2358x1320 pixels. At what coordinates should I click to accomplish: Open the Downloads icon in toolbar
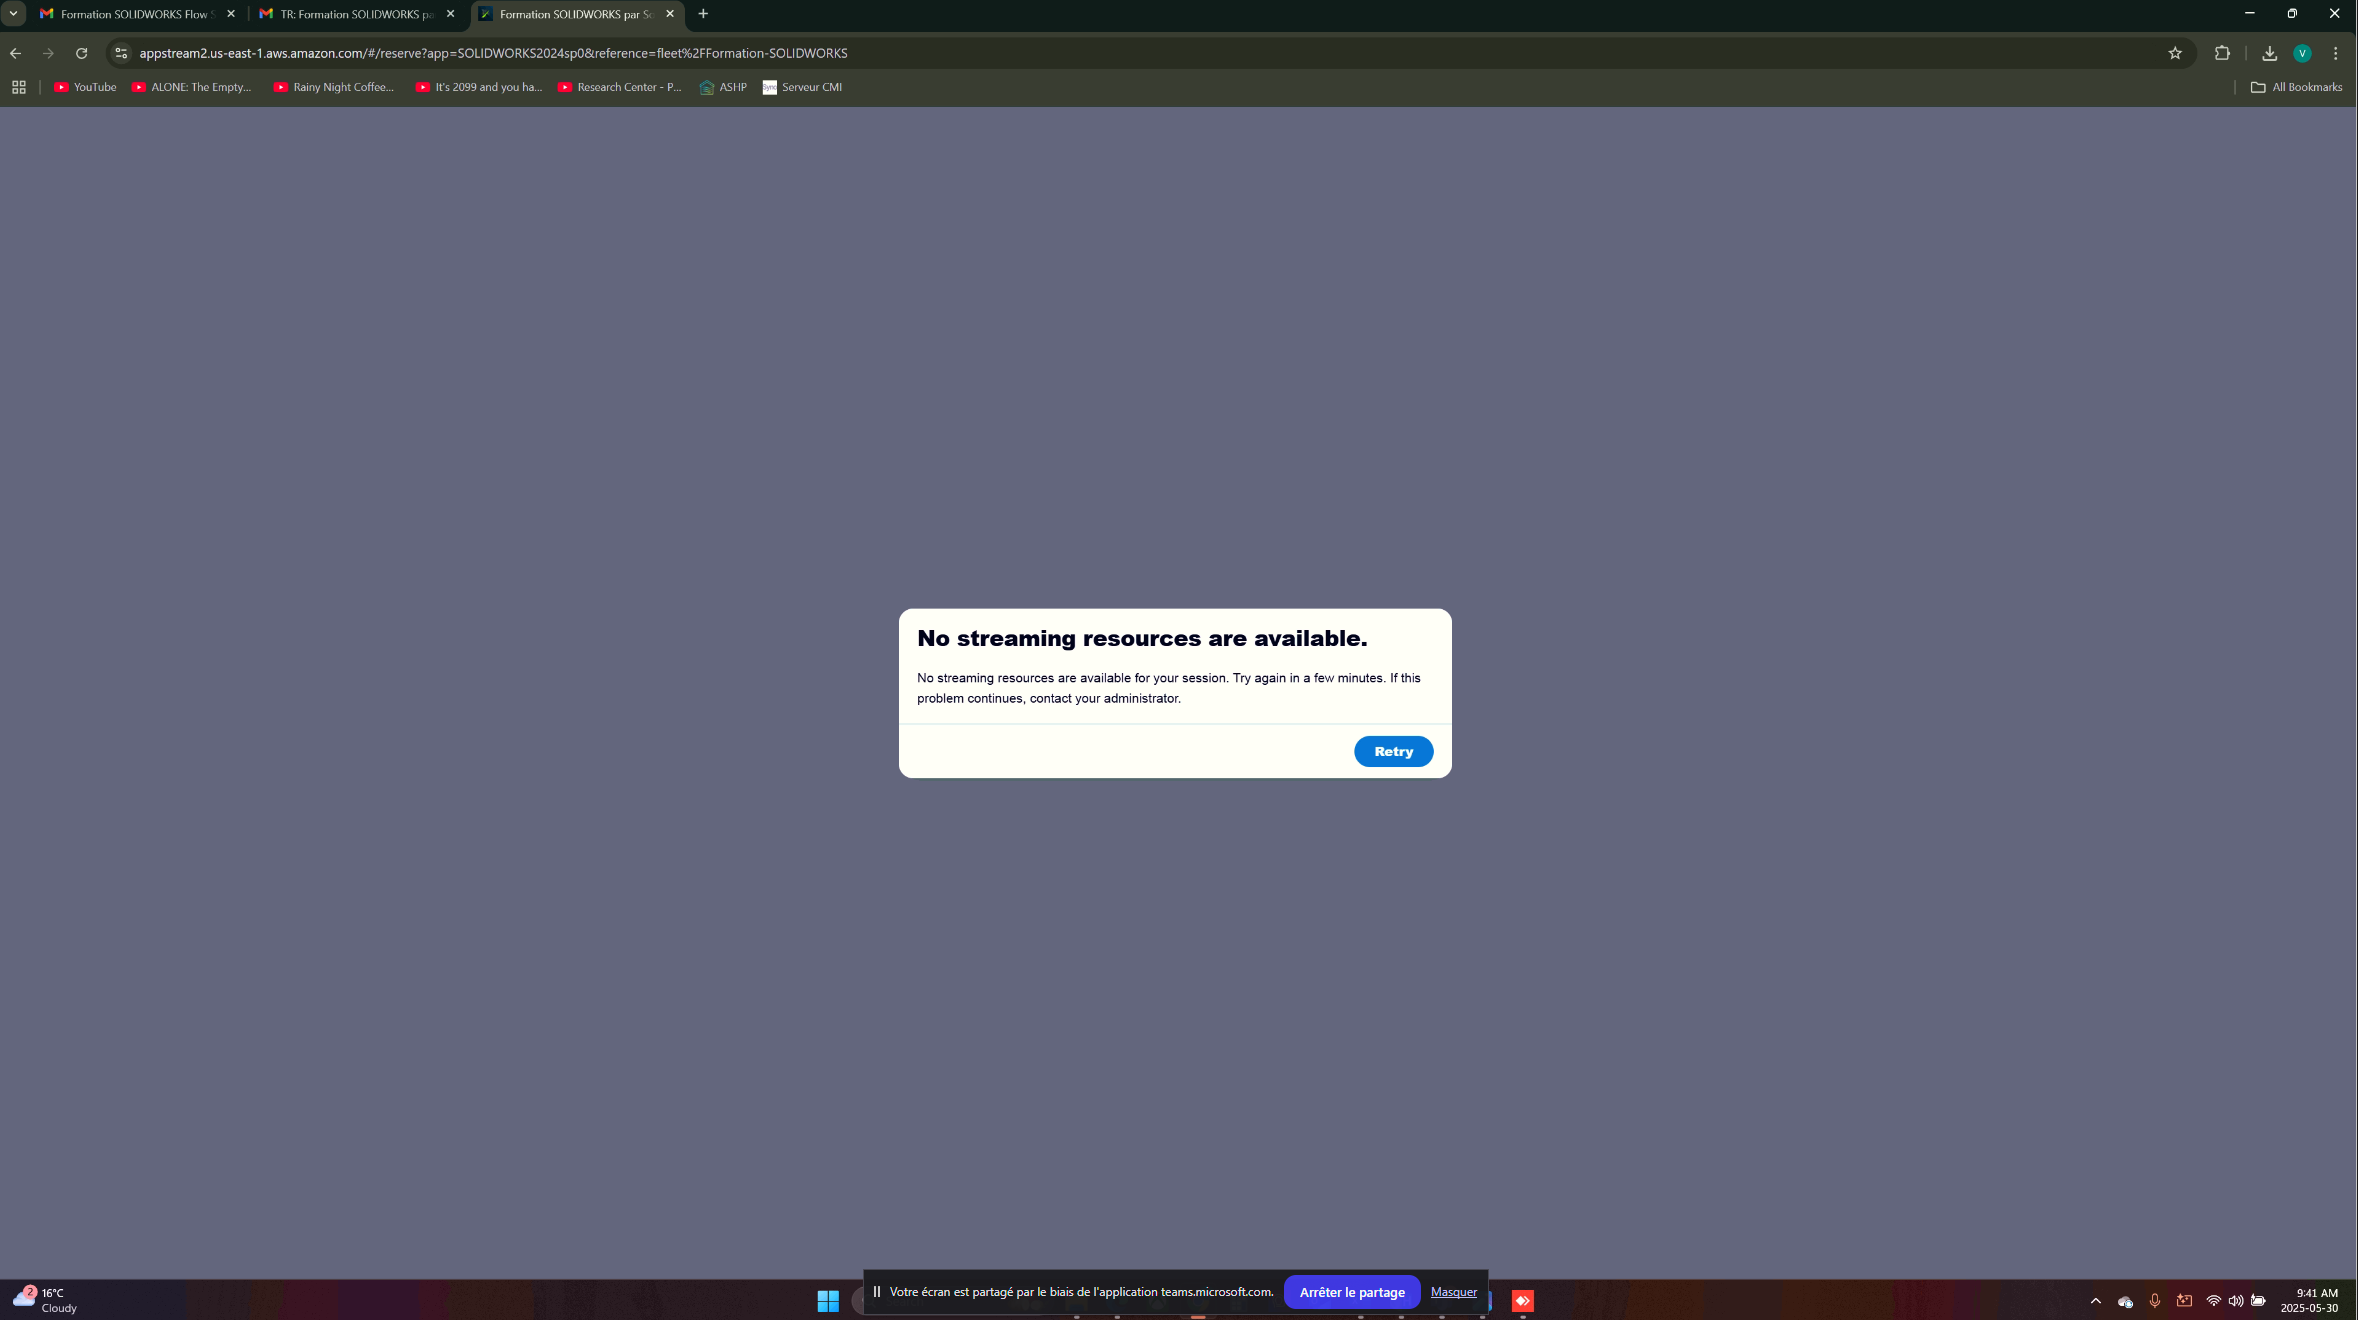2269,53
